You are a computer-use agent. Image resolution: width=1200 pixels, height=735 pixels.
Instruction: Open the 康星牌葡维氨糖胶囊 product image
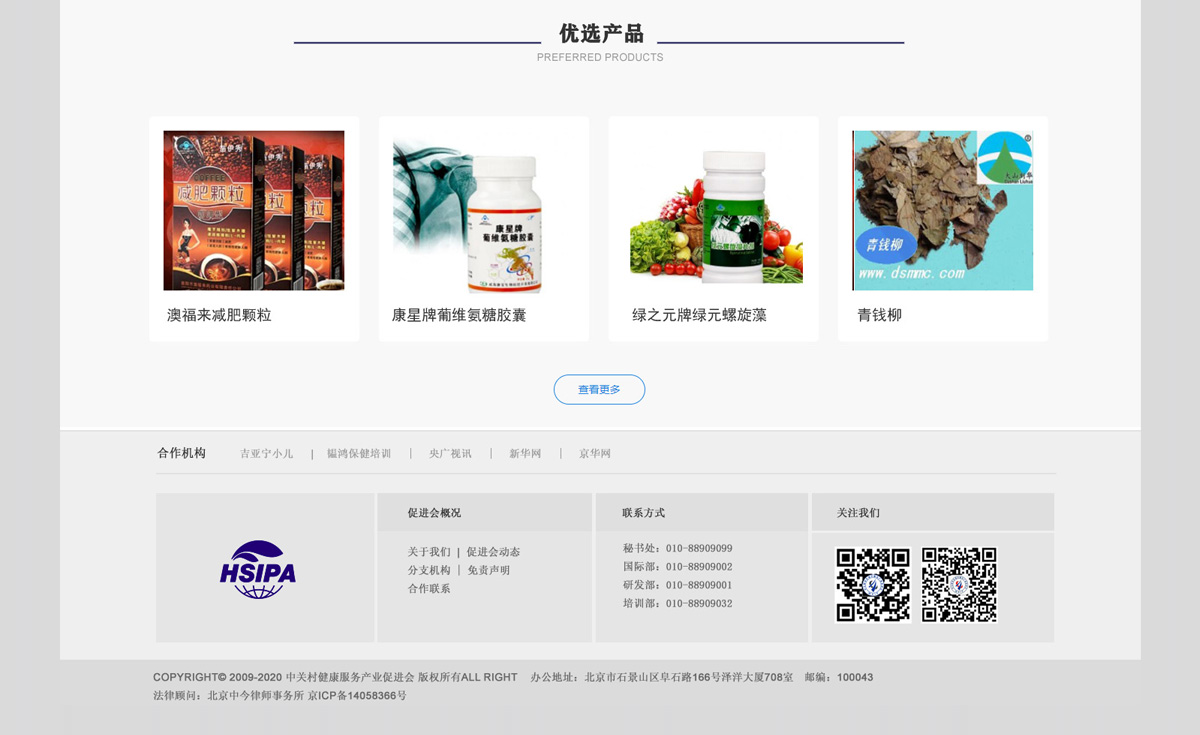pyautogui.click(x=468, y=212)
